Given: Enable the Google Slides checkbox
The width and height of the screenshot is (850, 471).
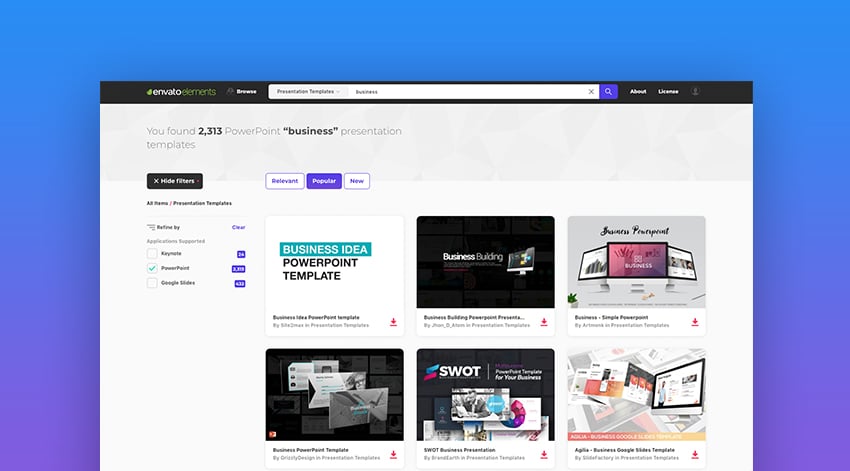Looking at the screenshot, I should click(152, 283).
